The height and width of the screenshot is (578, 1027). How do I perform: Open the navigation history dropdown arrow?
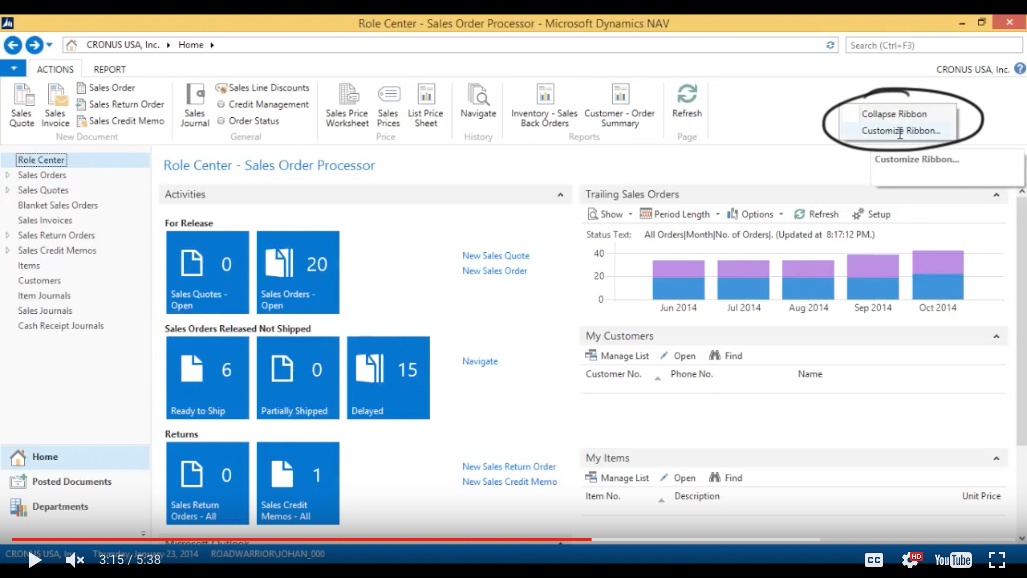pos(49,45)
